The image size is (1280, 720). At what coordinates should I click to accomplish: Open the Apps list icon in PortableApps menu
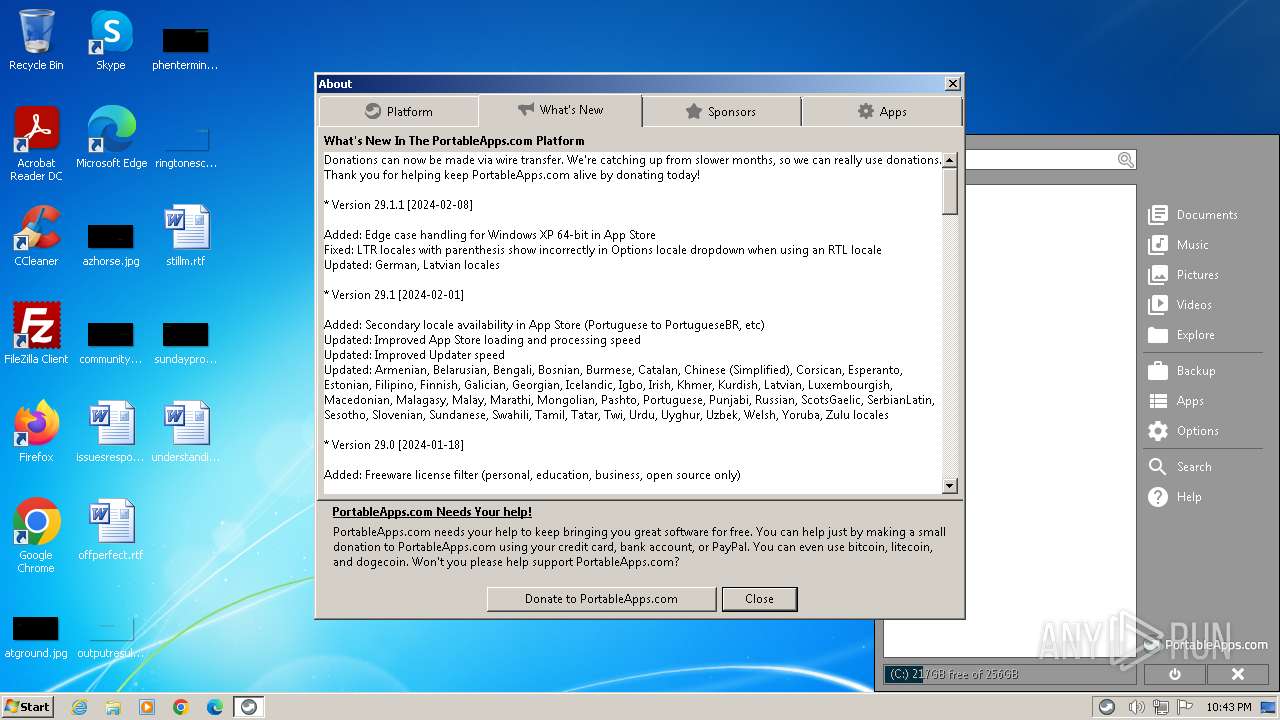[x=1158, y=401]
